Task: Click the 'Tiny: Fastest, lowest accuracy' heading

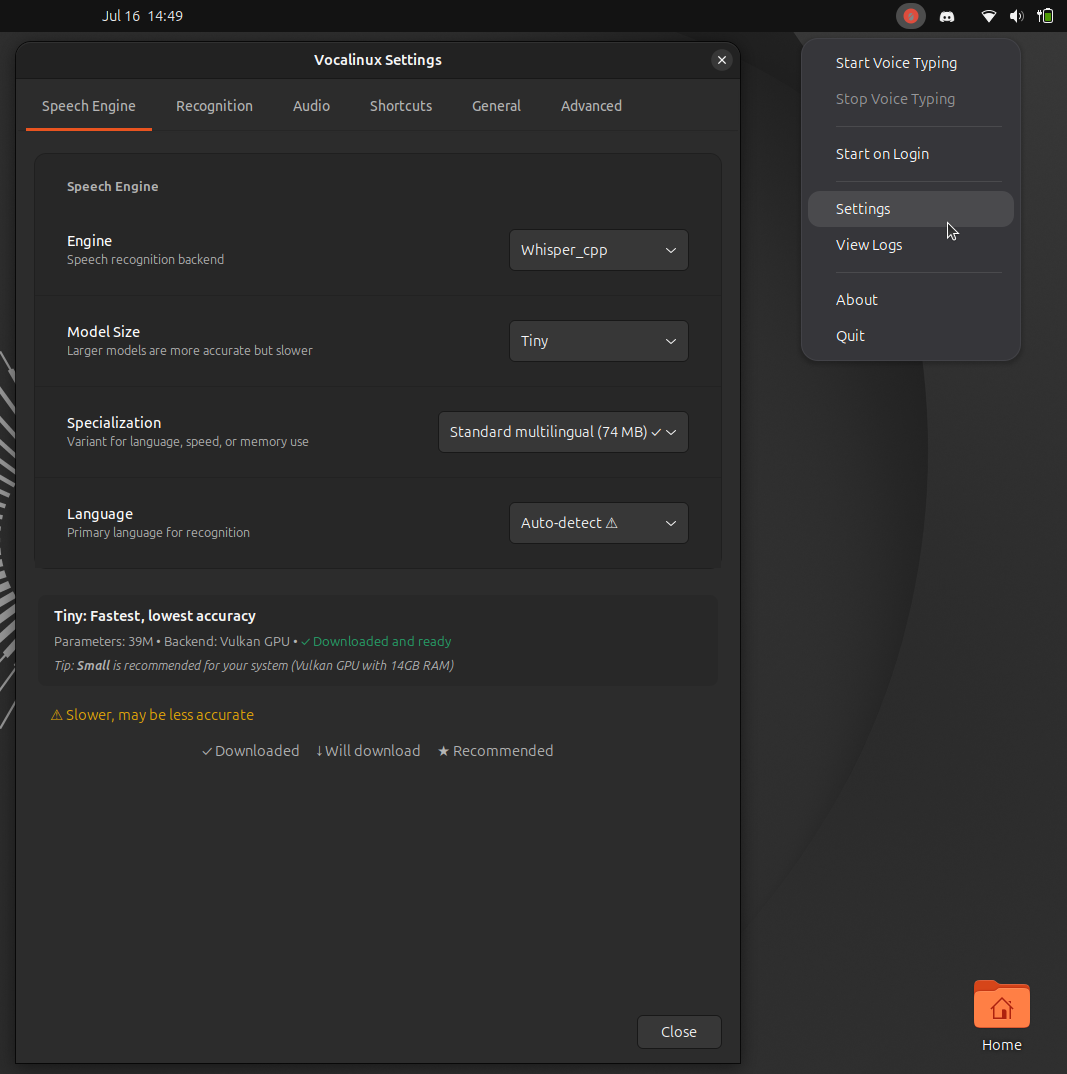Action: coord(155,616)
